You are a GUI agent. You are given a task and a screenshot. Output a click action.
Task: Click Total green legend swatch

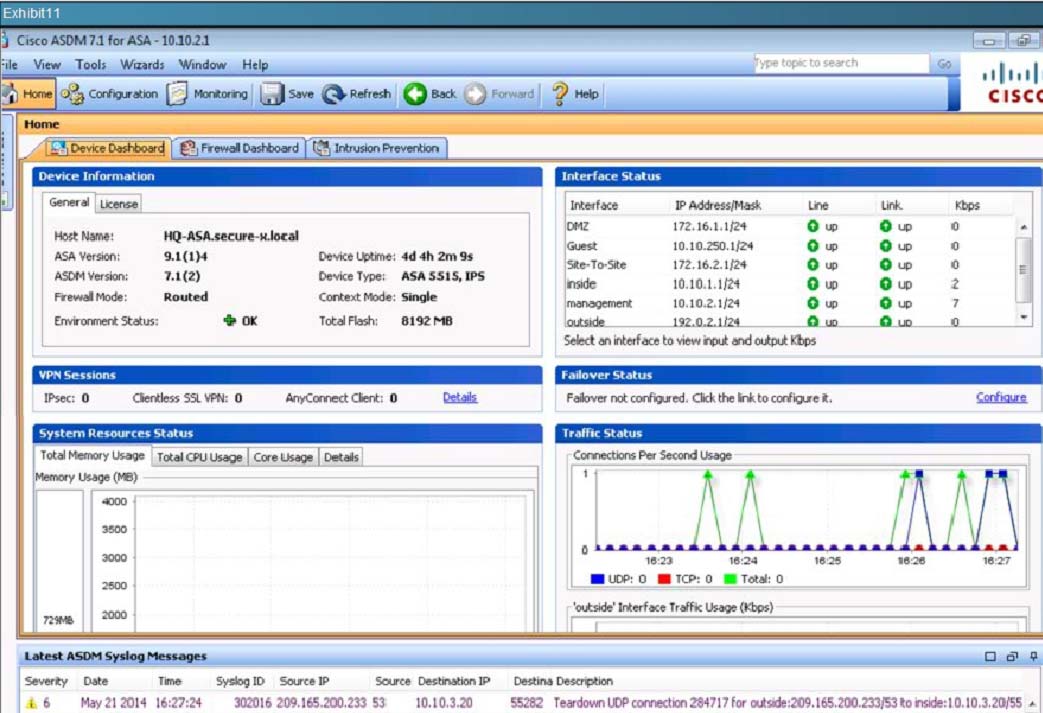[x=730, y=579]
